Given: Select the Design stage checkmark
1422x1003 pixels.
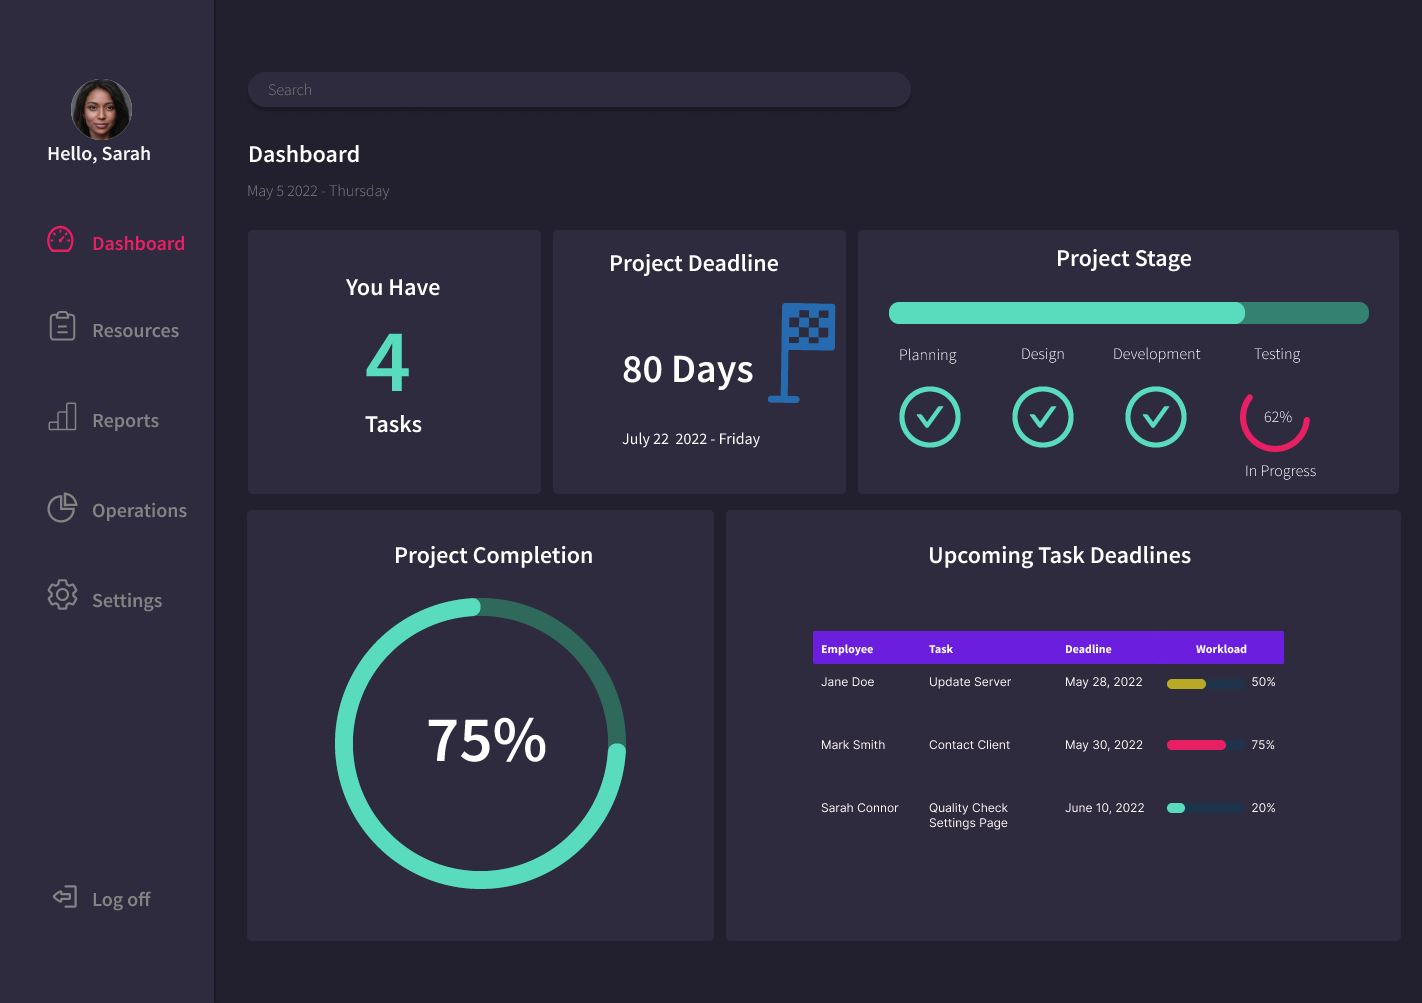Looking at the screenshot, I should tap(1043, 417).
